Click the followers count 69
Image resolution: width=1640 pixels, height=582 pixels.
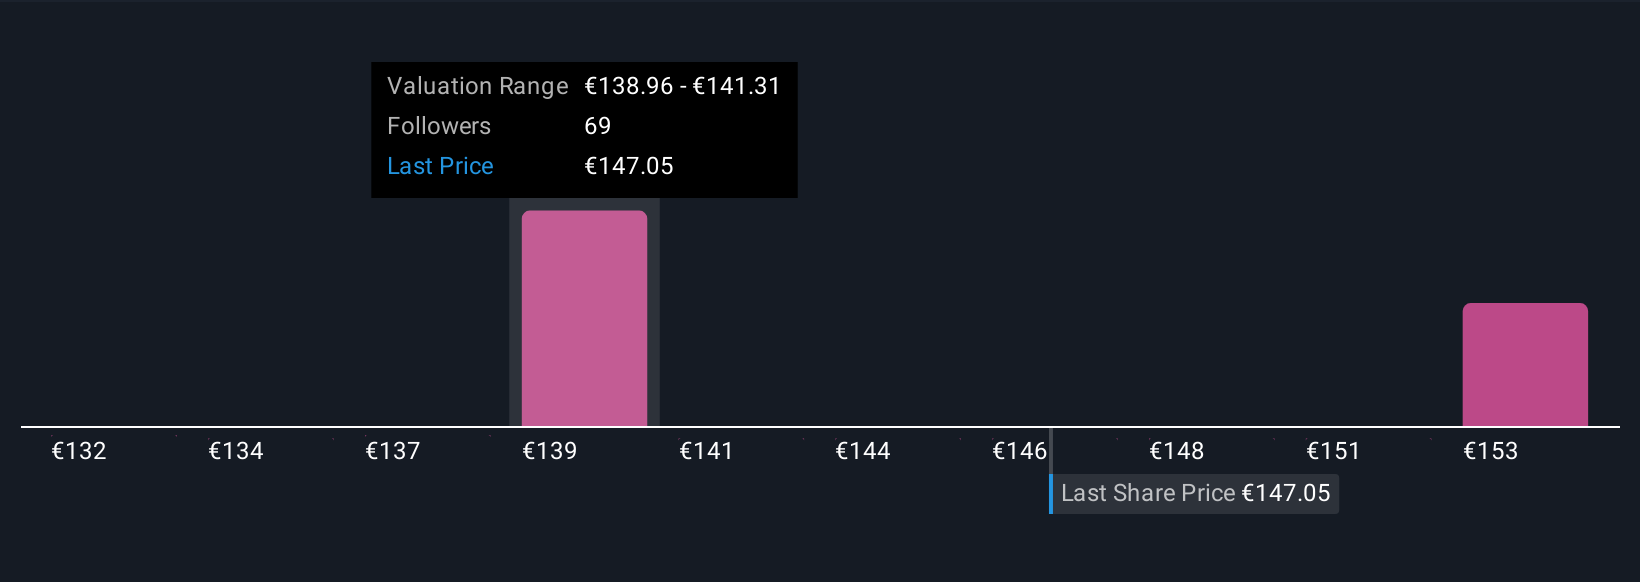pyautogui.click(x=597, y=126)
